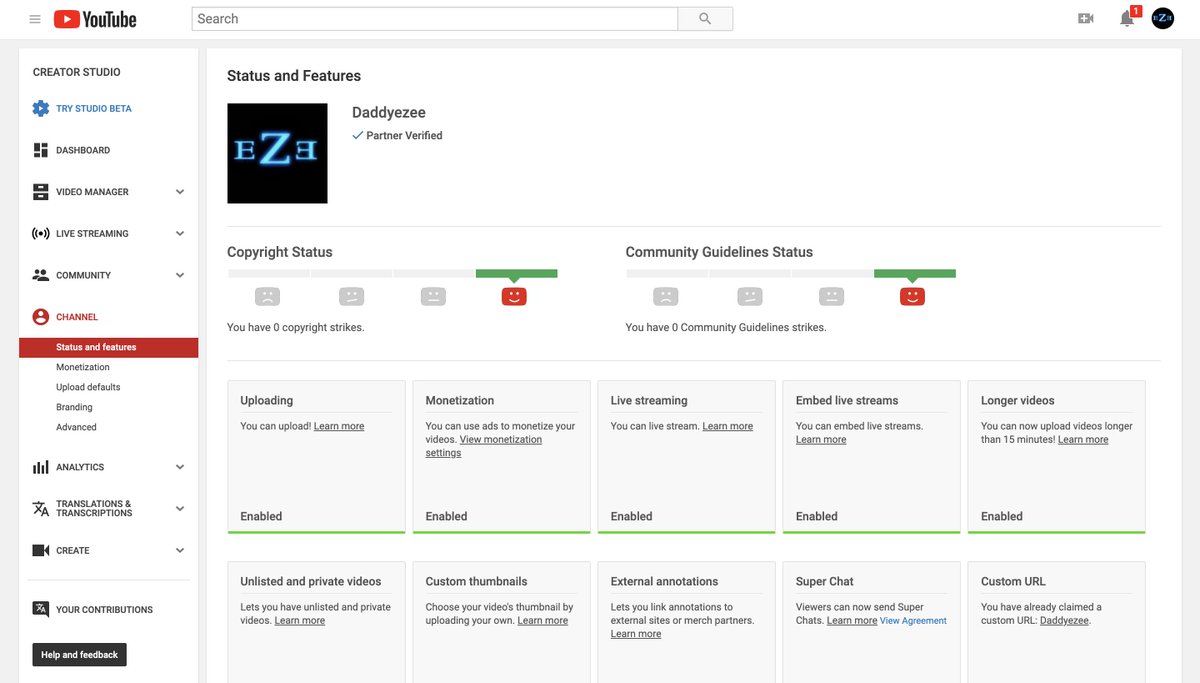
Task: Click the Translations & Transcriptions icon
Action: click(40, 509)
